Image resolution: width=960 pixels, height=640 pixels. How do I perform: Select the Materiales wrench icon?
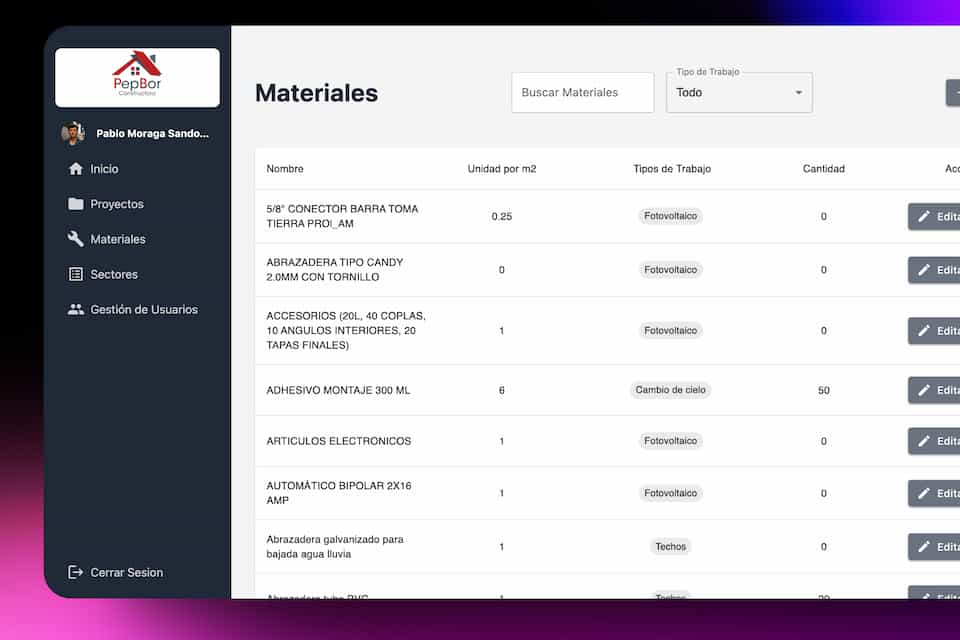(74, 238)
